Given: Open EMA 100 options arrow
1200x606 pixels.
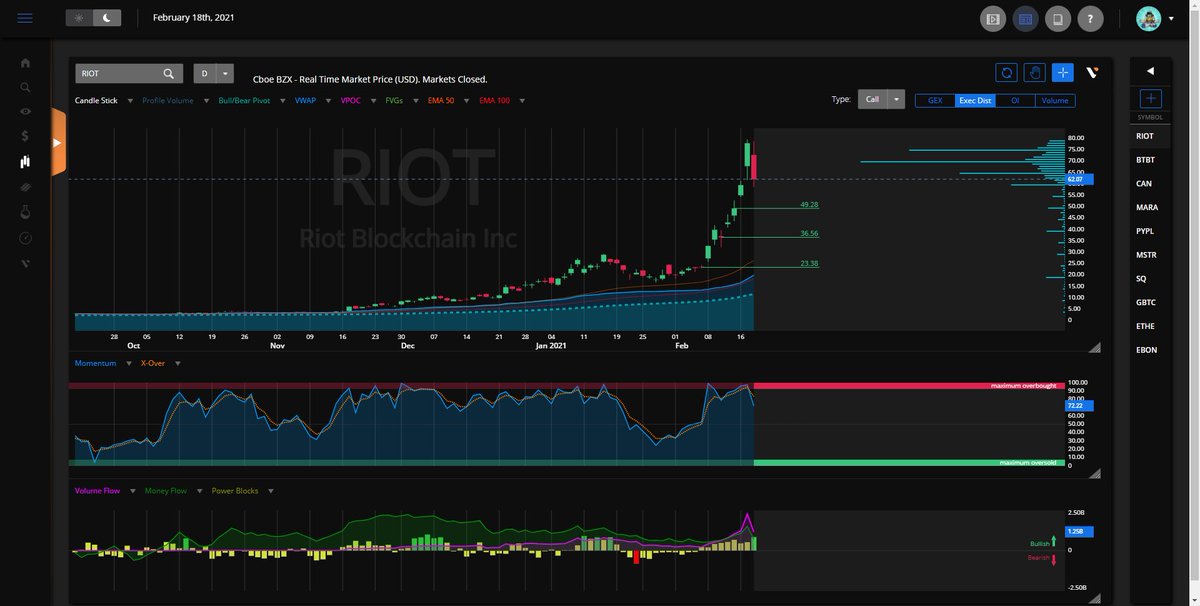Looking at the screenshot, I should [522, 101].
